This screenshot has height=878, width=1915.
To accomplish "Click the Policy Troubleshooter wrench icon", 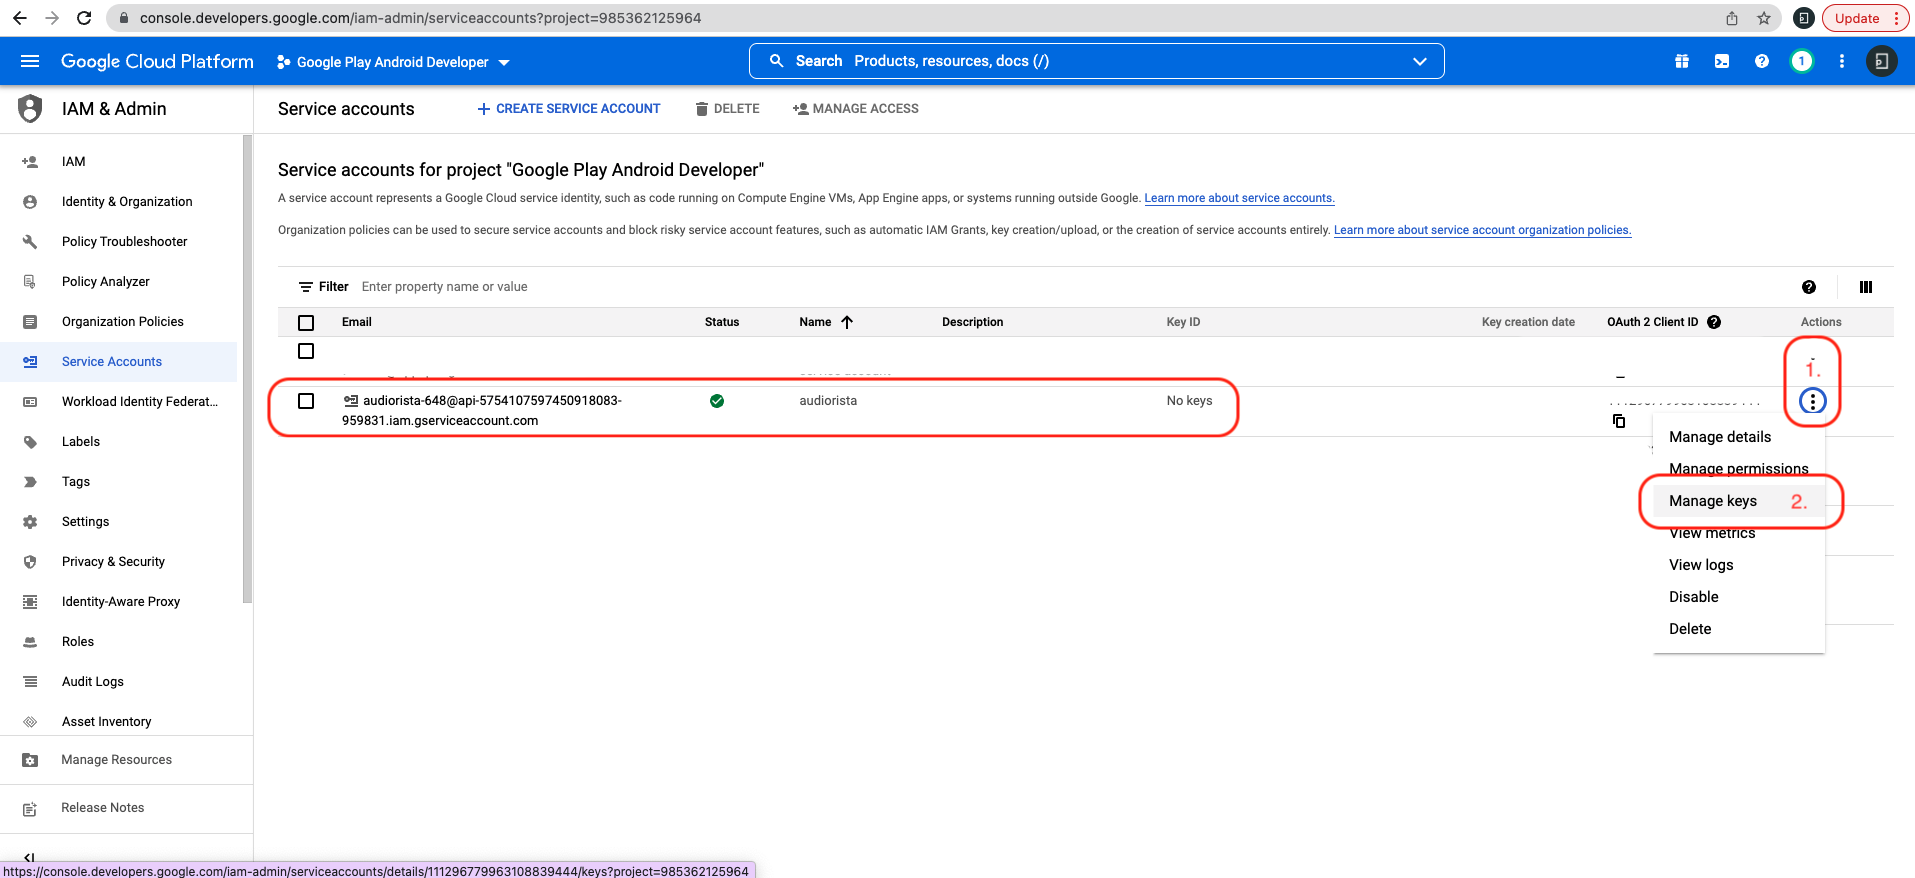I will click(30, 241).
